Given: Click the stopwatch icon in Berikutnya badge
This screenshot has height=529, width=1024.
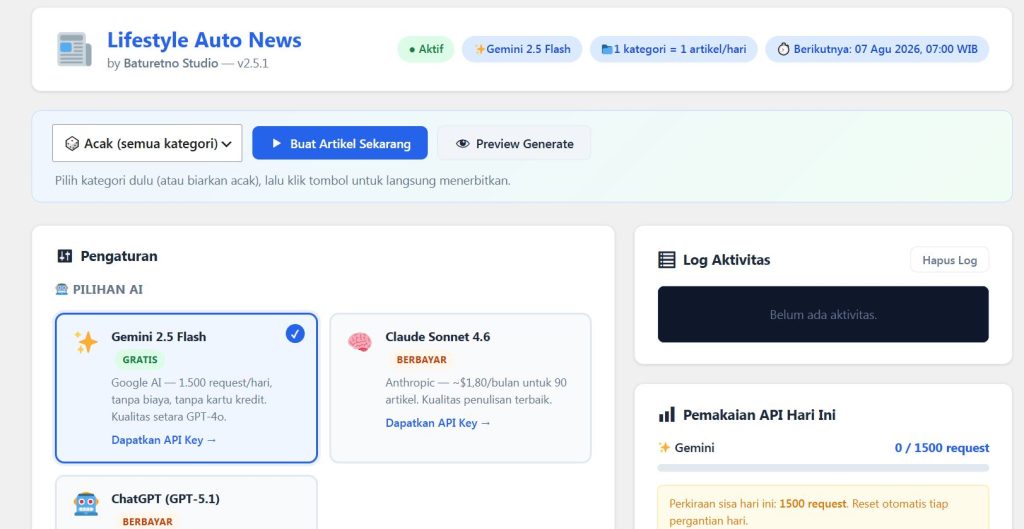Looking at the screenshot, I should (x=783, y=50).
